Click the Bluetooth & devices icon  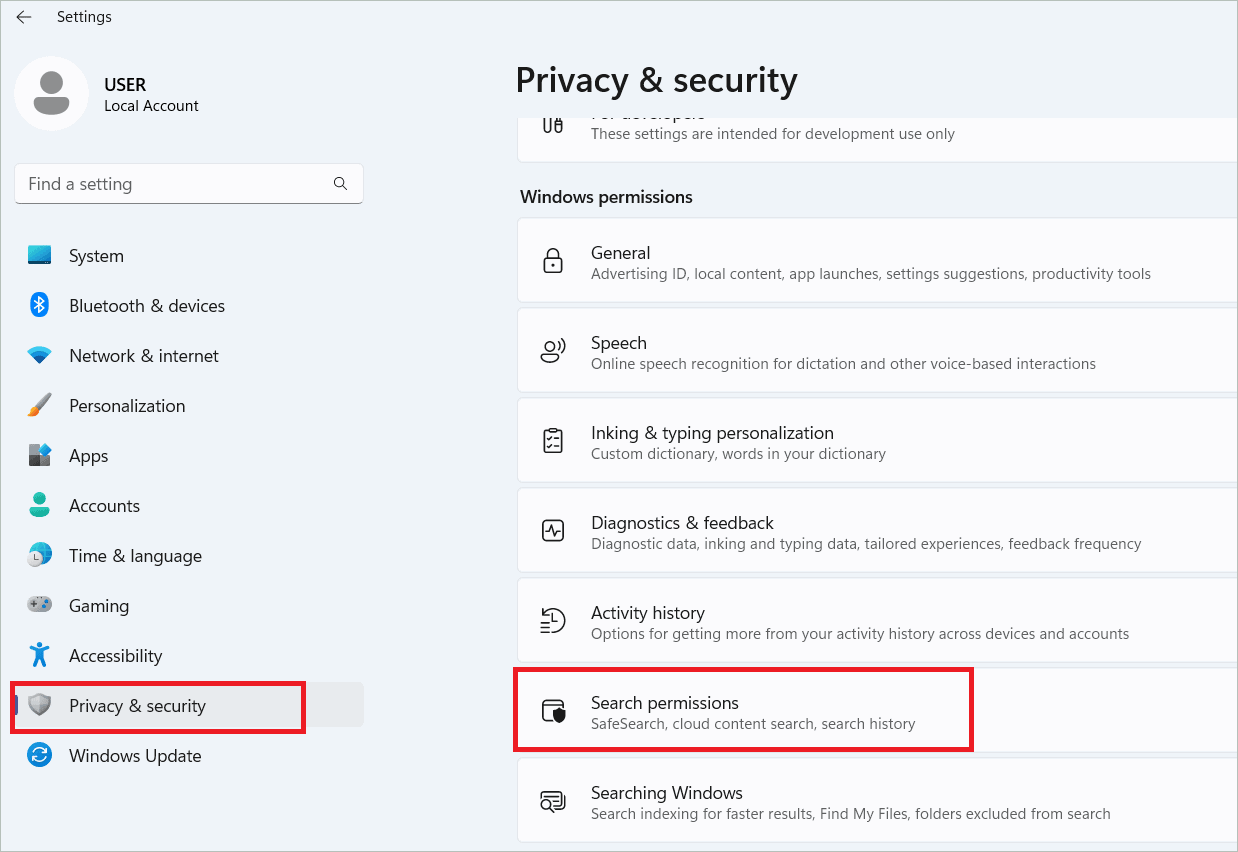[x=40, y=306]
